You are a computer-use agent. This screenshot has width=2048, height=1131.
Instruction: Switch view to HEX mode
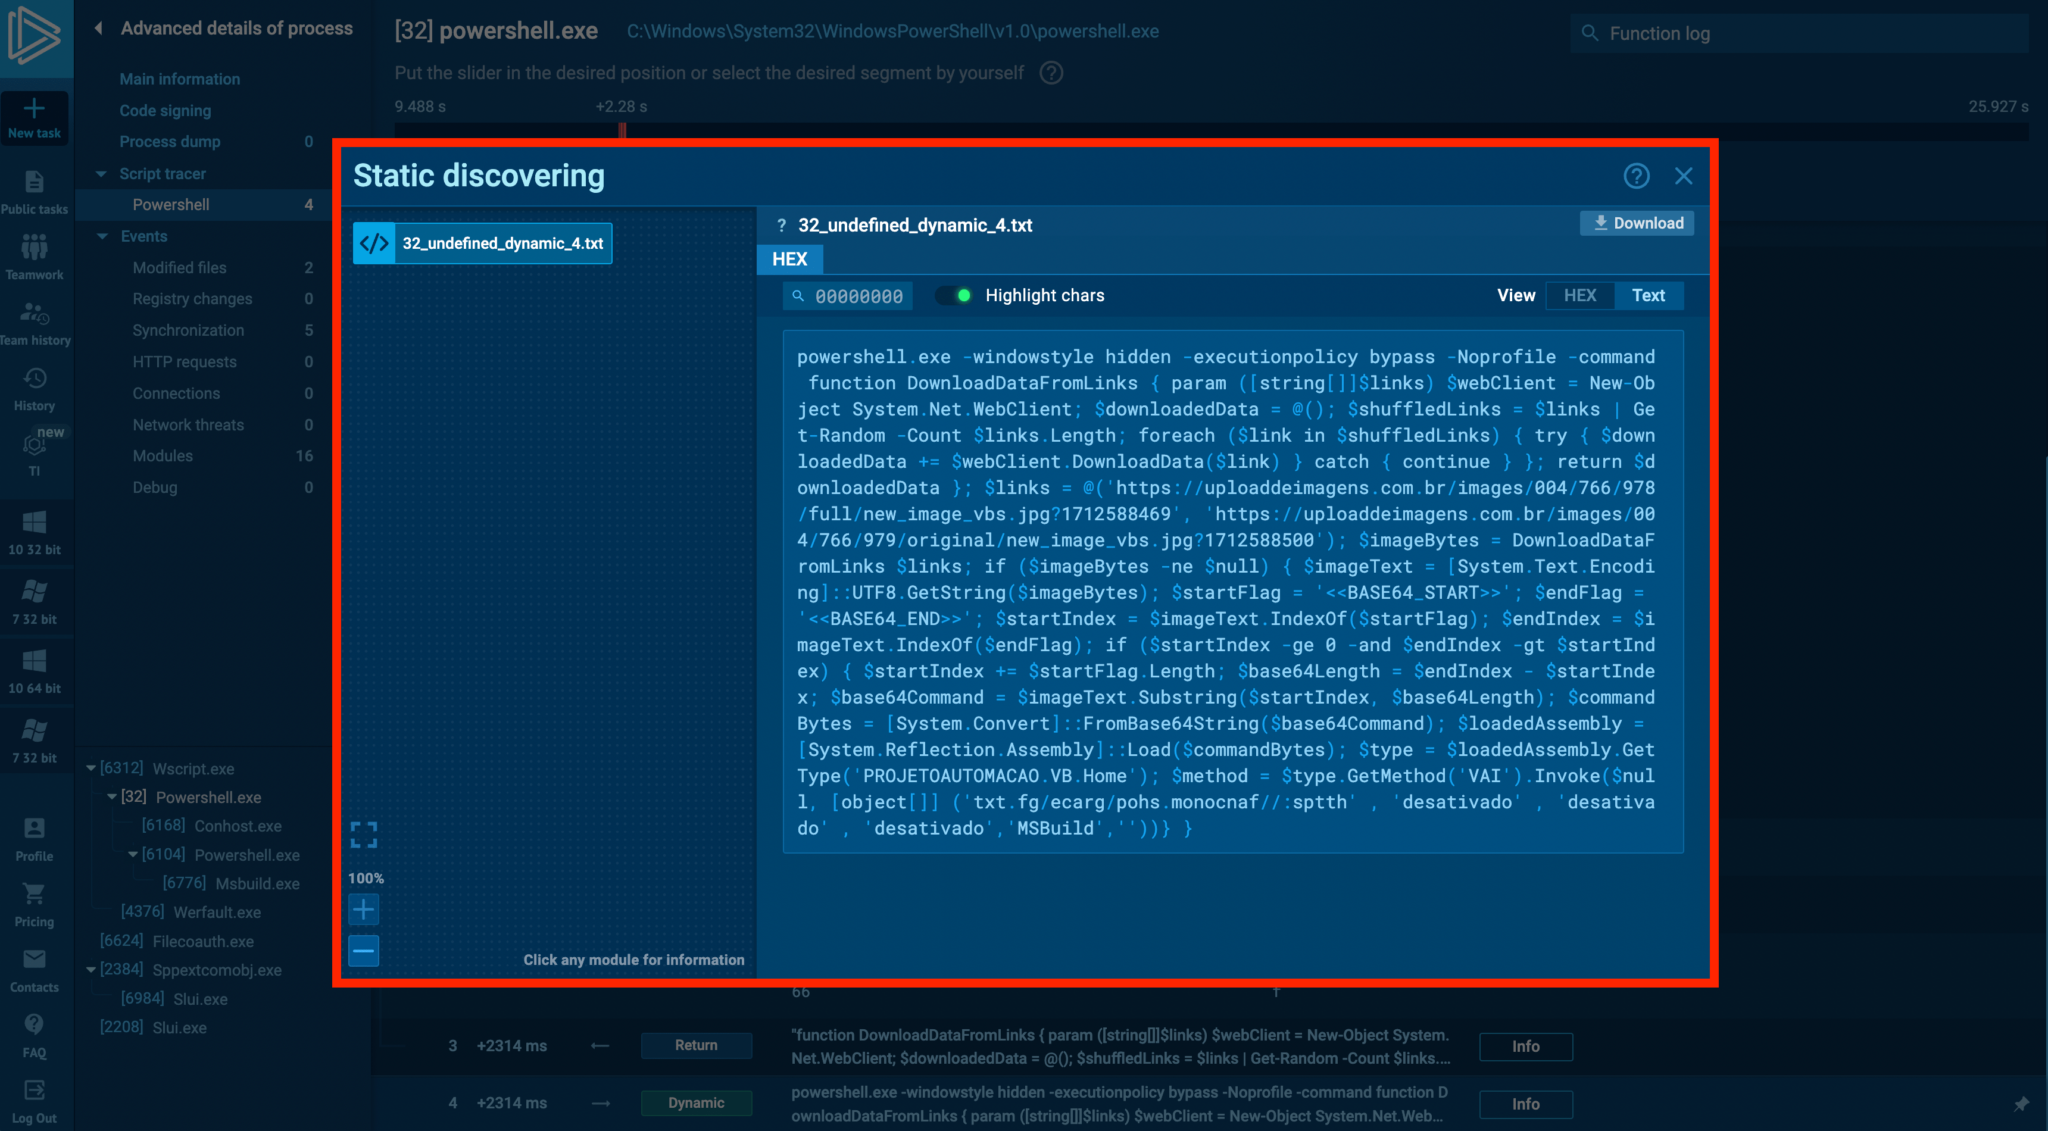pyautogui.click(x=1580, y=295)
